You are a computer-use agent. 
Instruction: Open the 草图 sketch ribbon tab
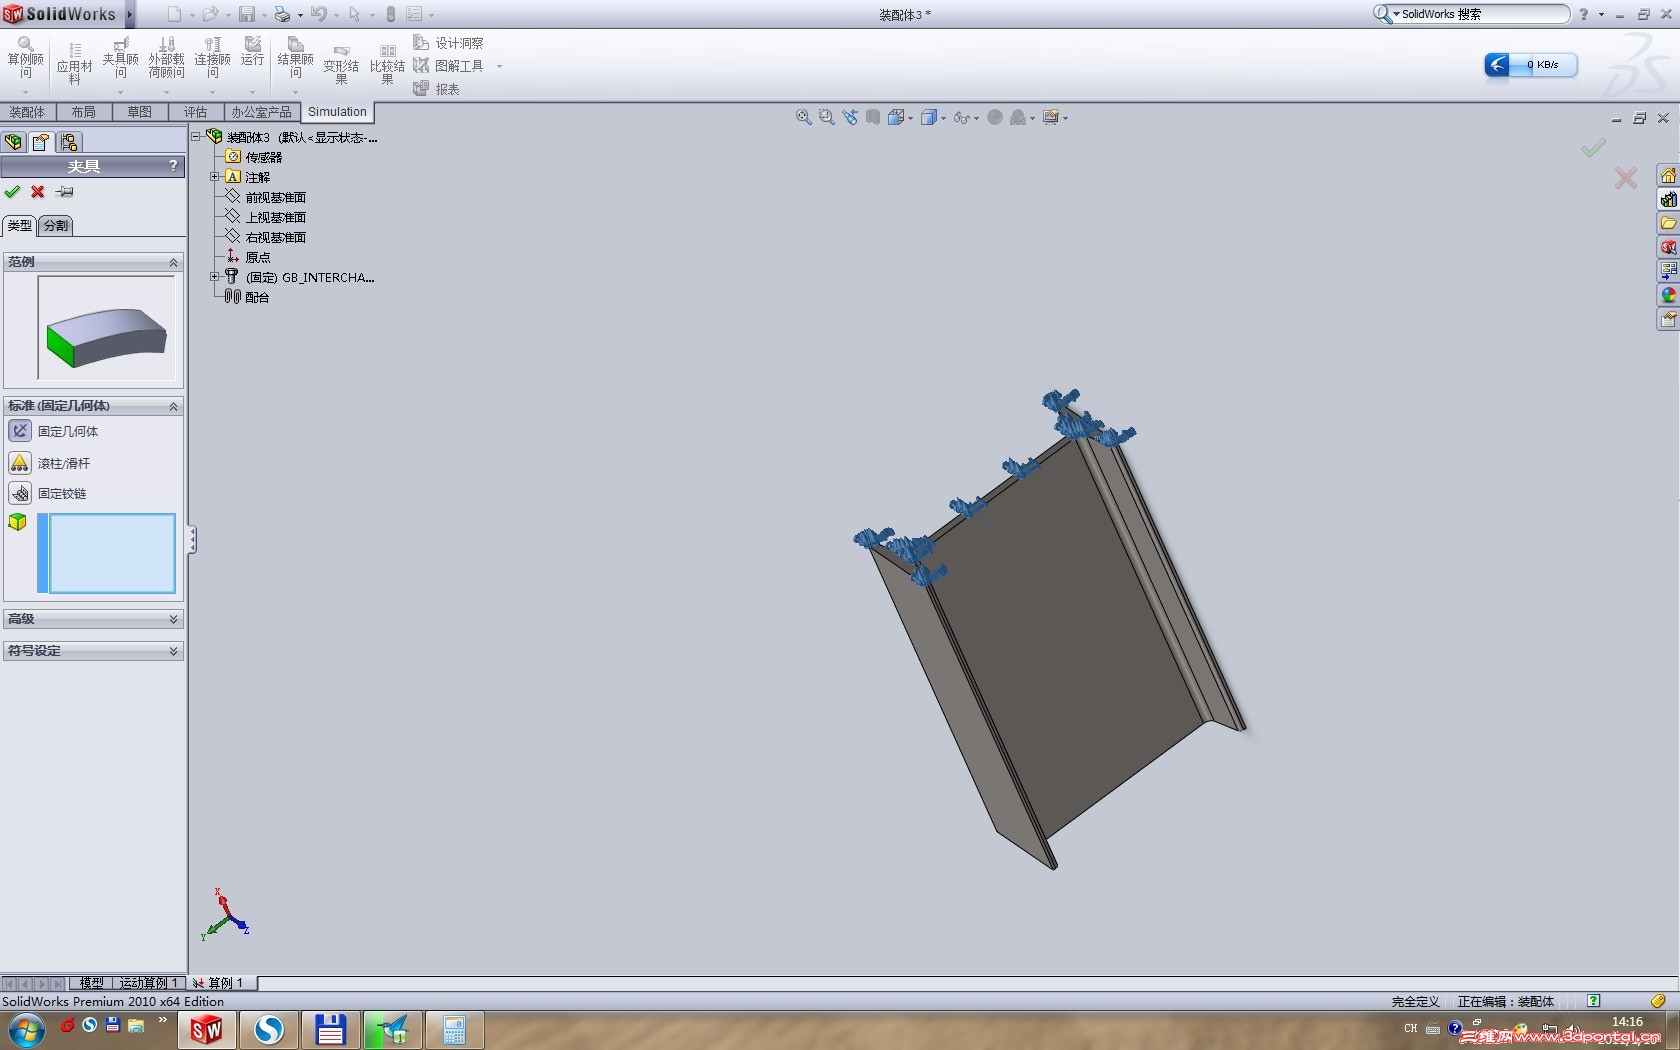[x=140, y=112]
